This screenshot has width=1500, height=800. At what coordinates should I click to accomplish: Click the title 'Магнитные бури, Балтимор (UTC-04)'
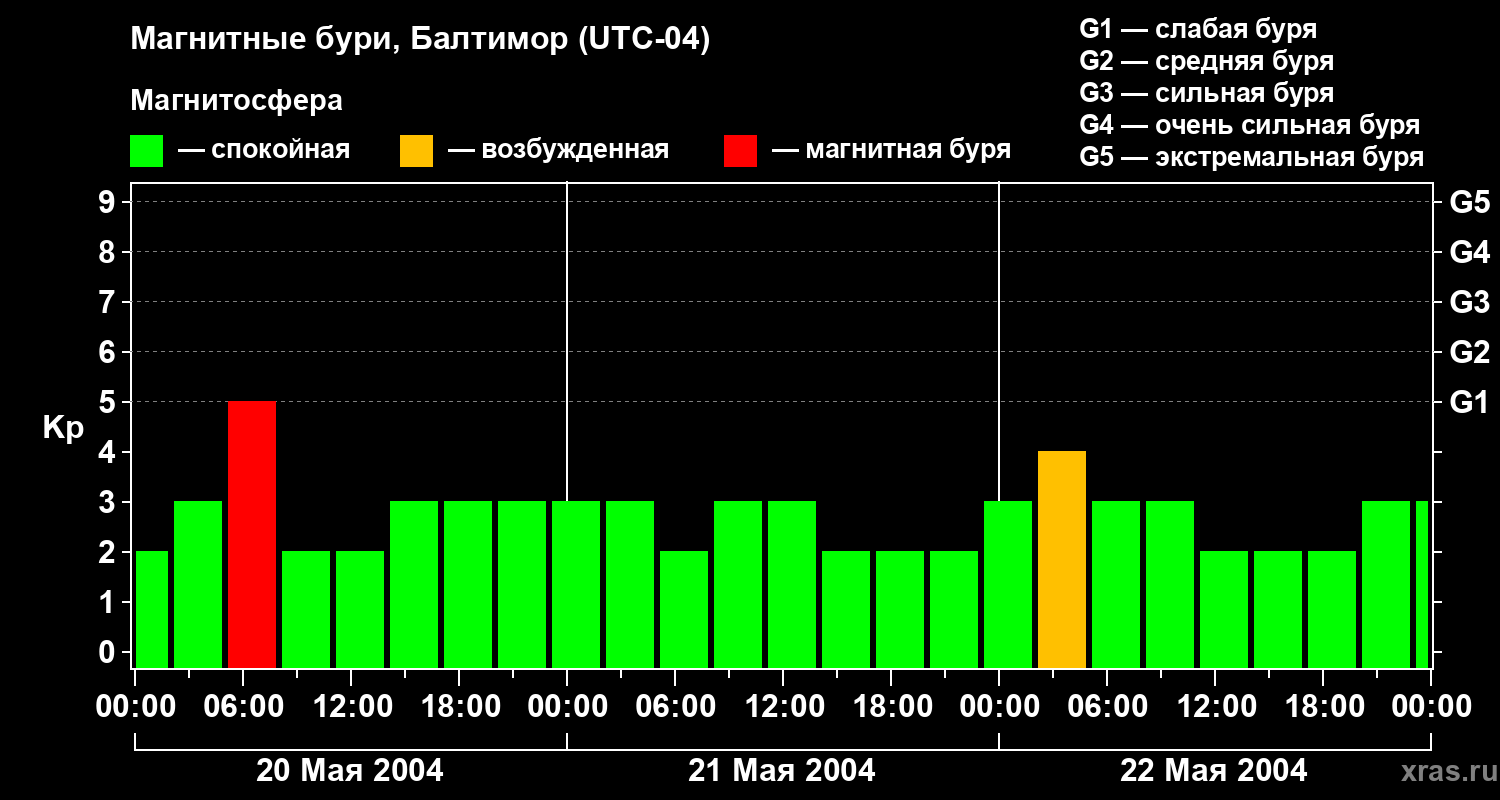click(x=420, y=41)
